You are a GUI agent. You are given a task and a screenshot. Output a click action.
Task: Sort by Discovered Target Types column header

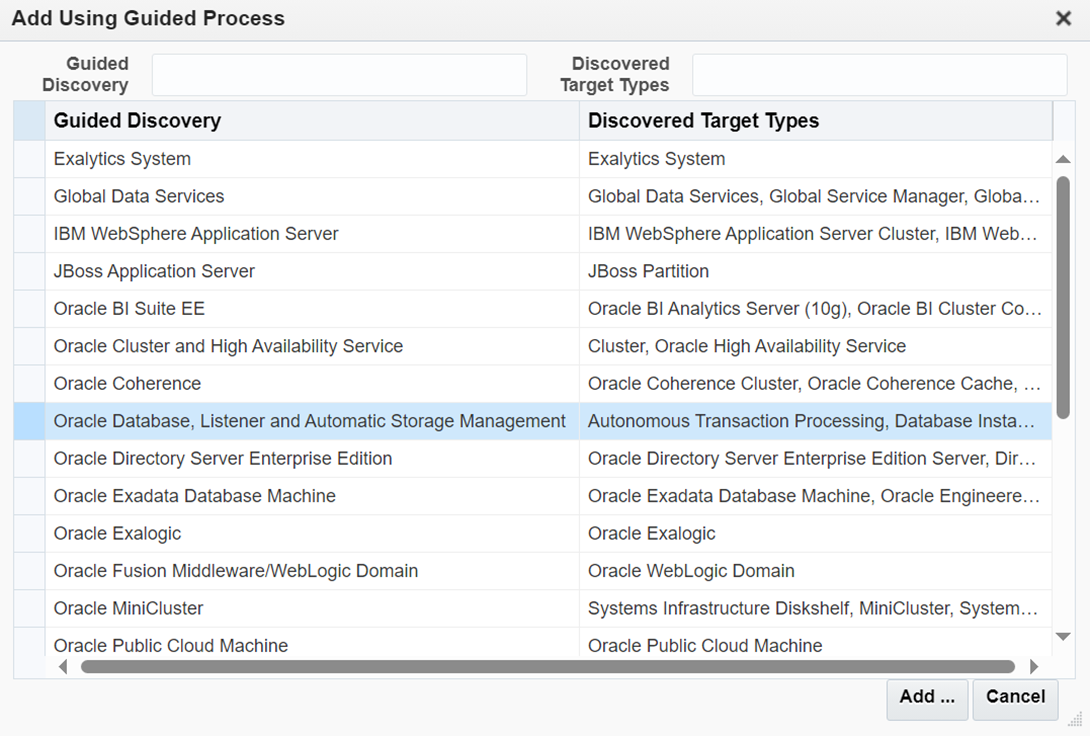coord(816,120)
